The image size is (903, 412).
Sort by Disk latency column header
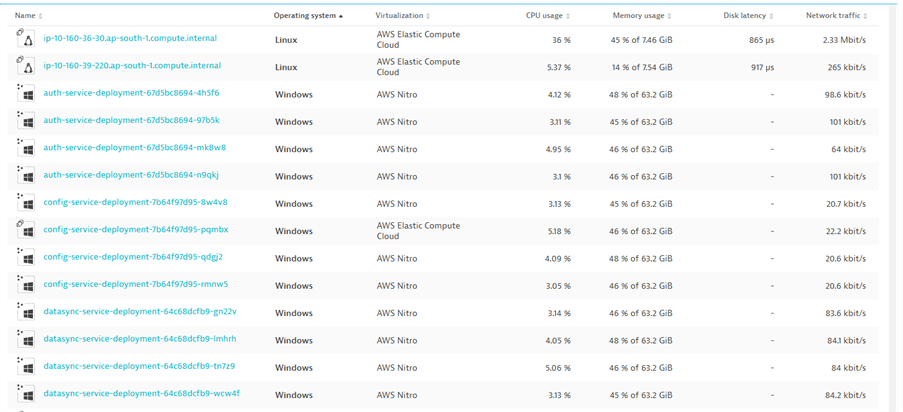click(748, 16)
